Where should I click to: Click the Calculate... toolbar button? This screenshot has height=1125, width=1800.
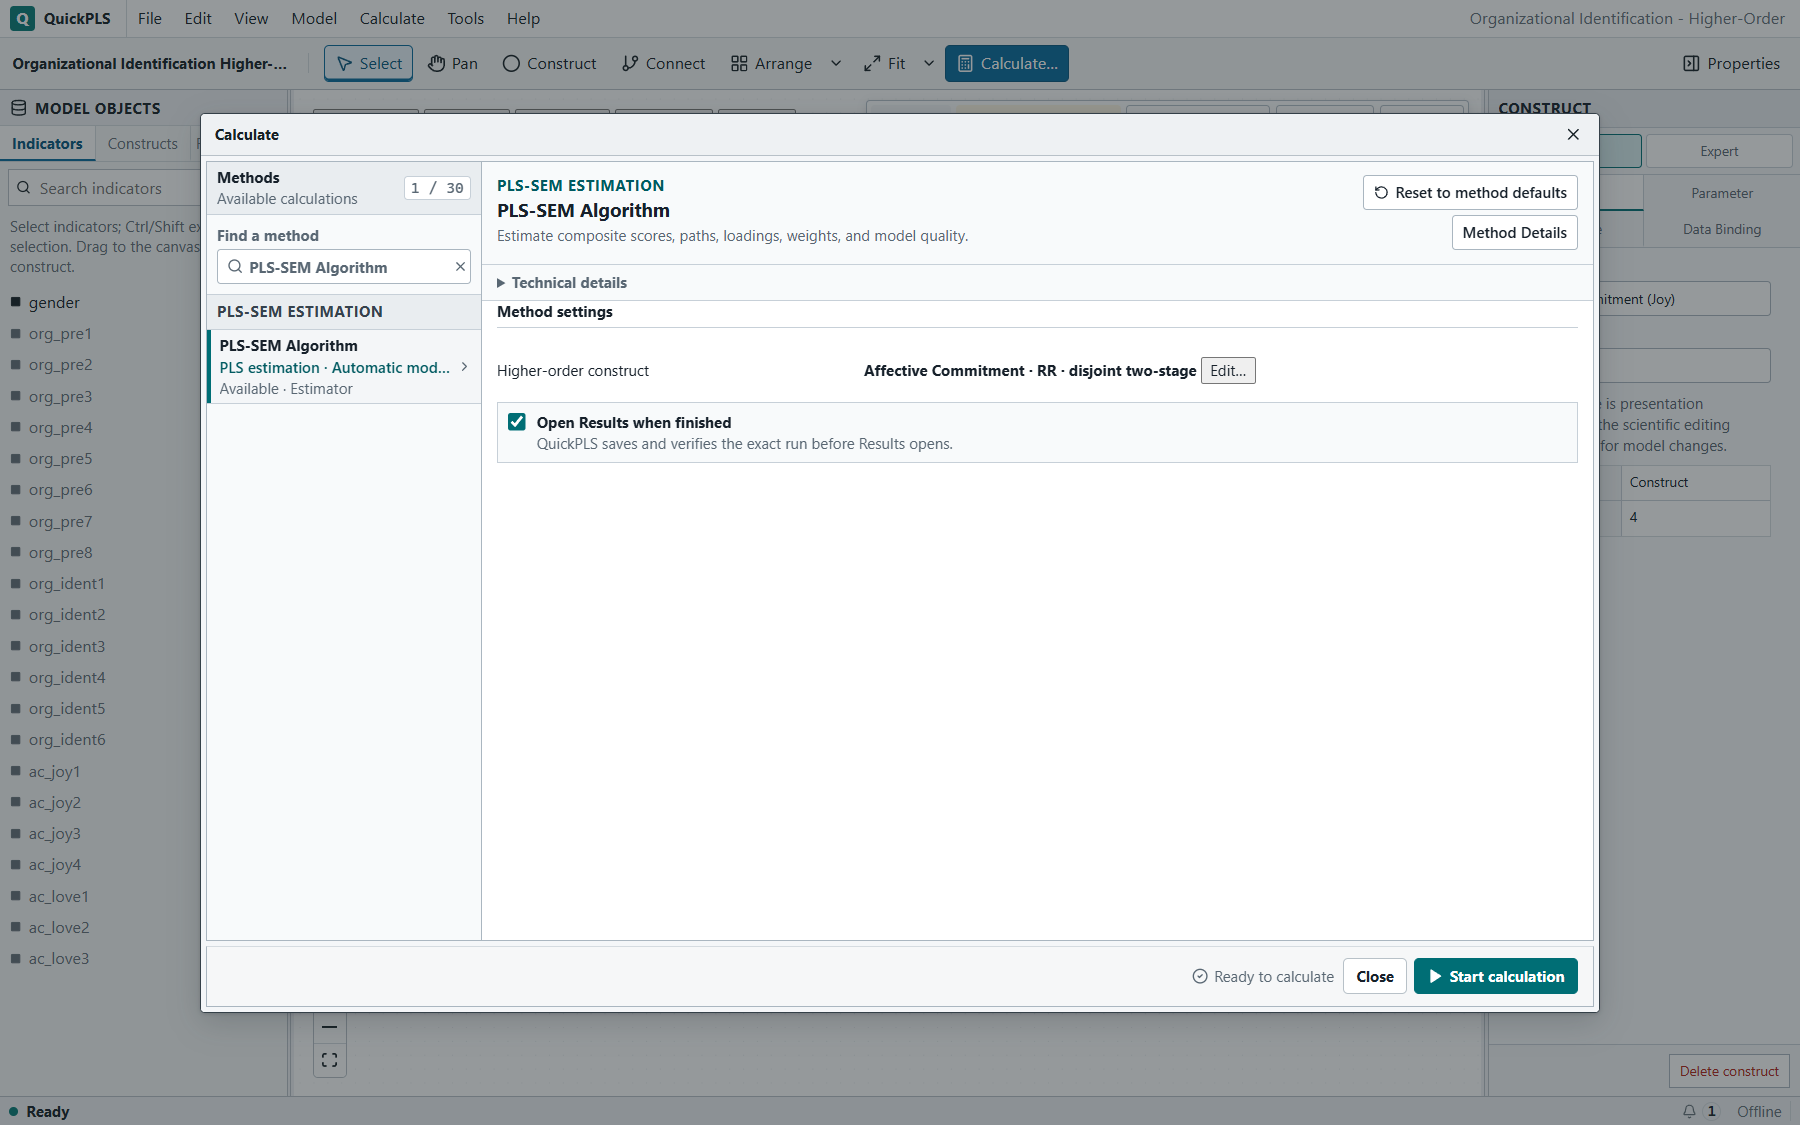1007,63
